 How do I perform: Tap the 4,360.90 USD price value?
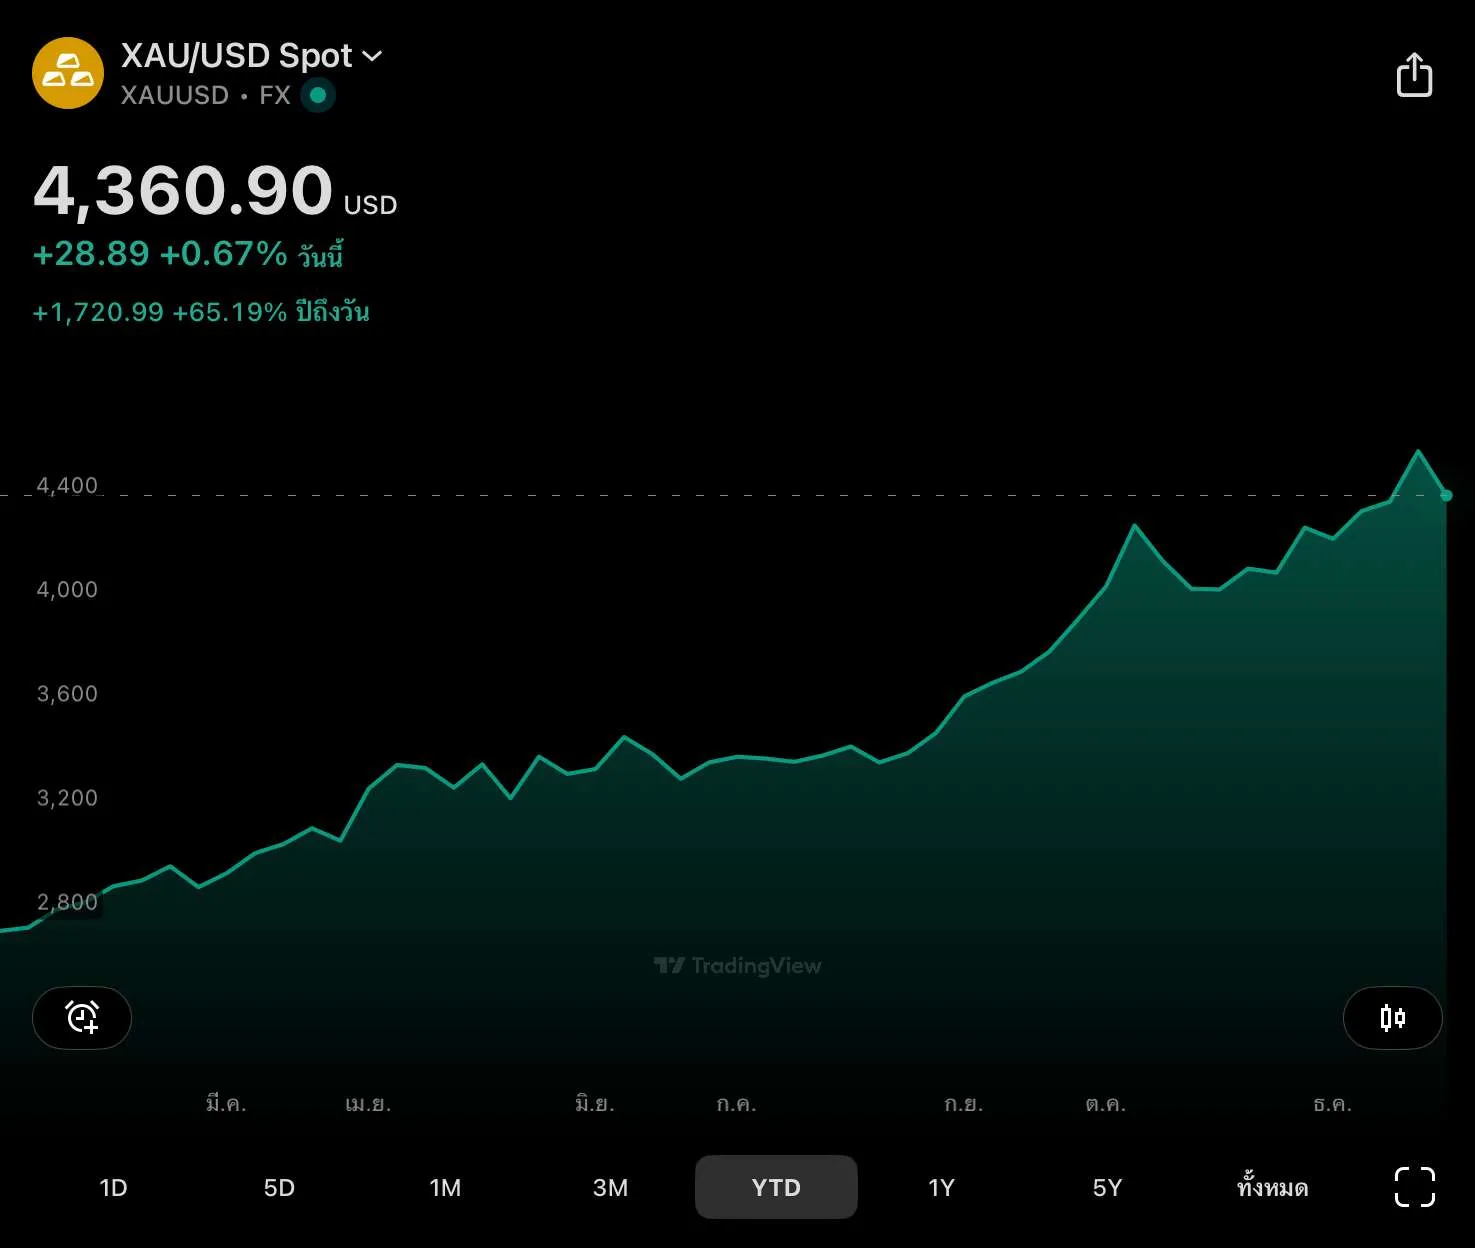[184, 190]
